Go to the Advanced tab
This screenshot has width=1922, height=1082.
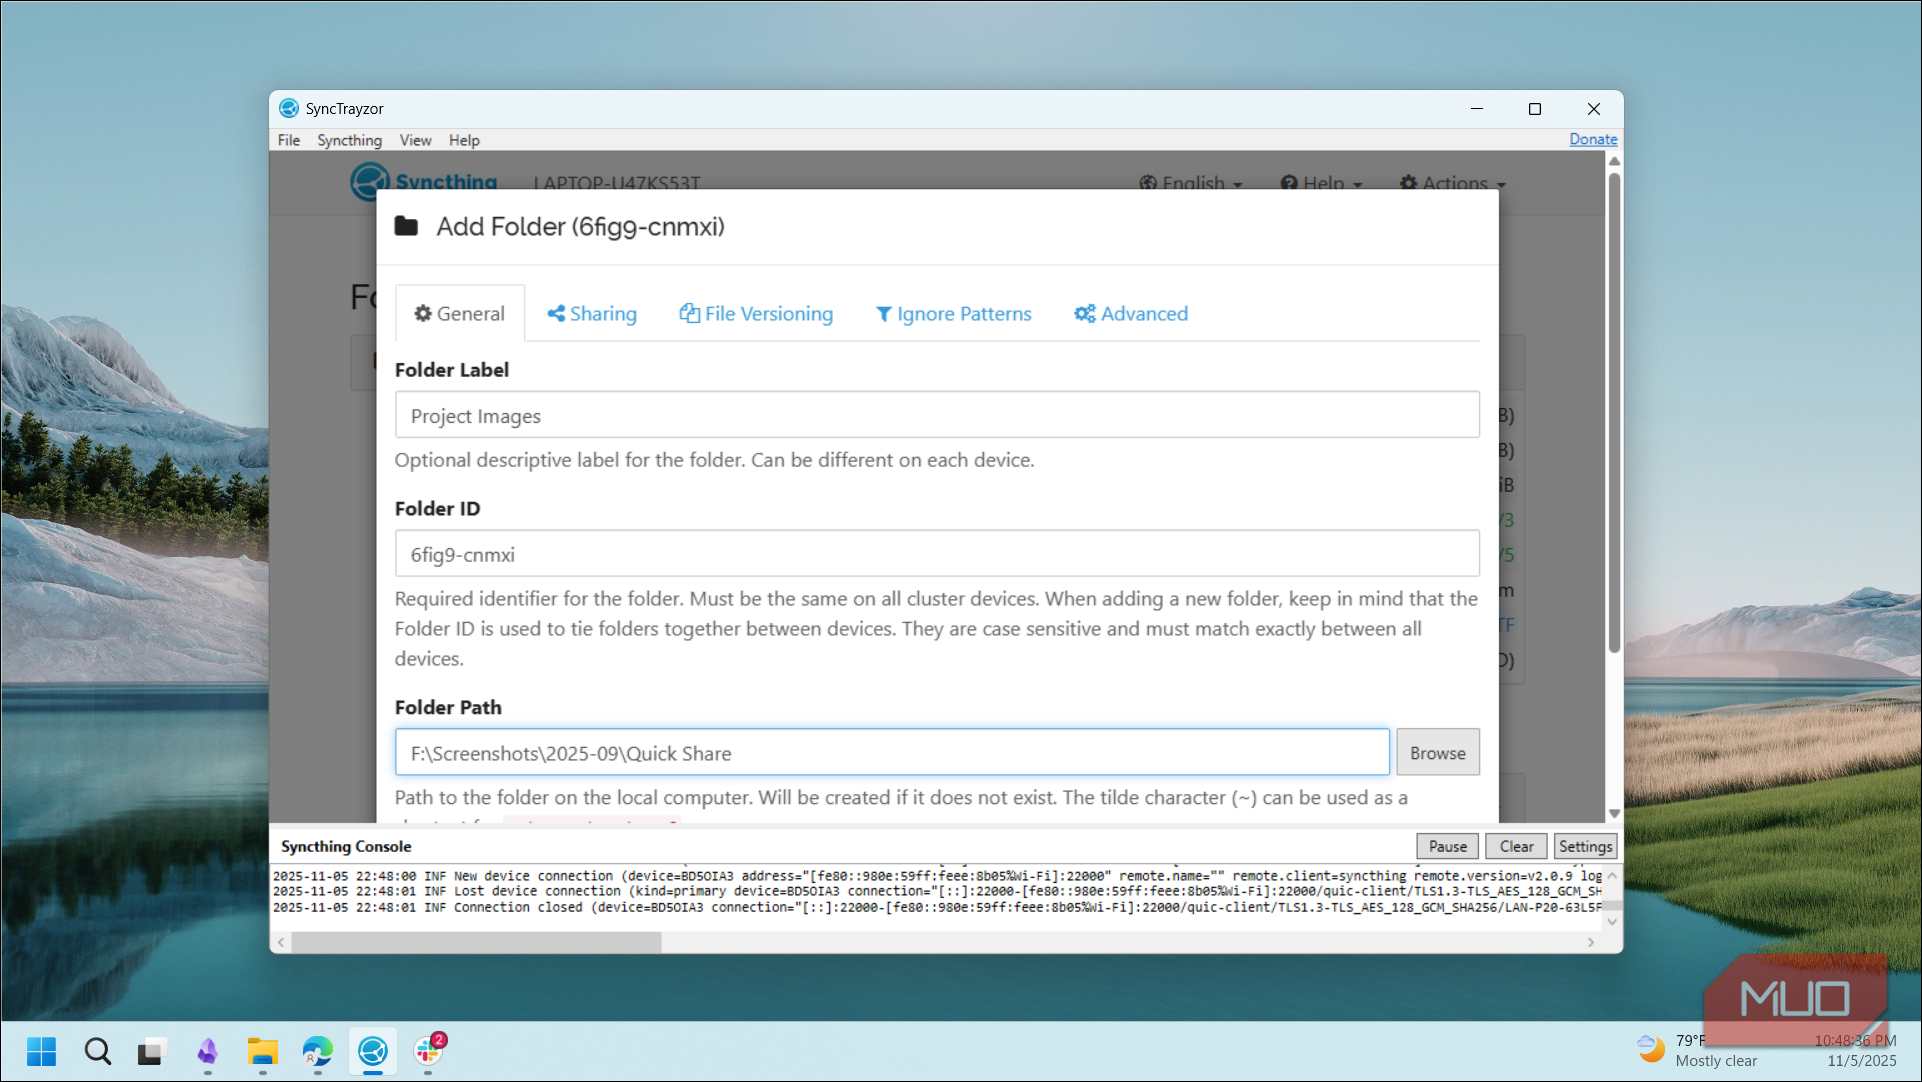(1131, 314)
